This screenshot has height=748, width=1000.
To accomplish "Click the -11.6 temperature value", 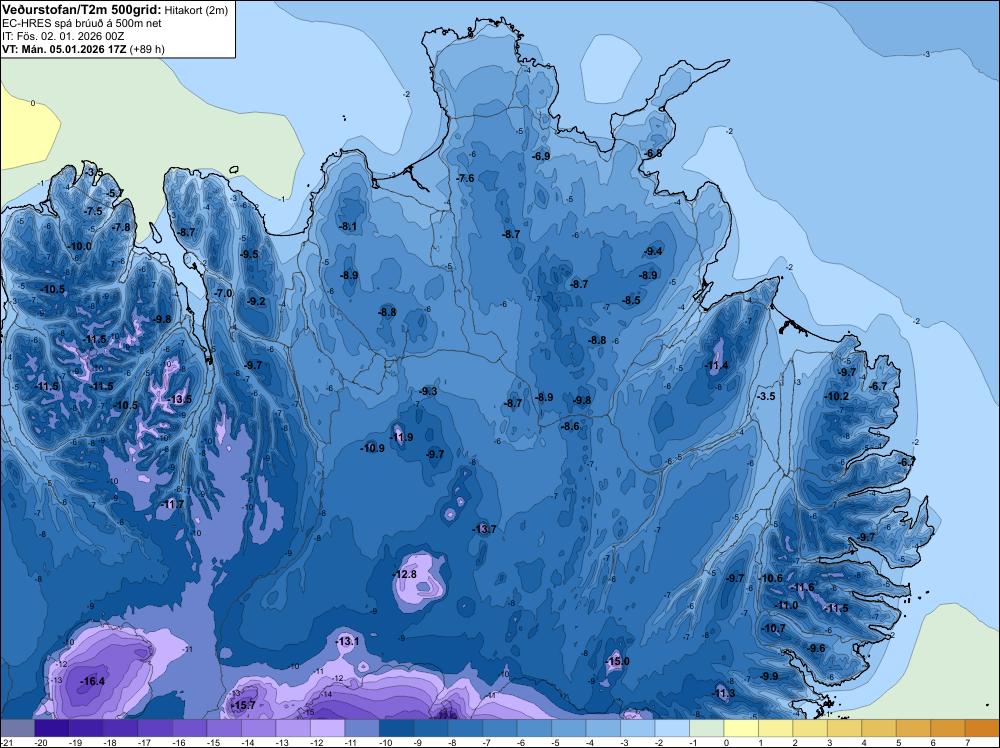I will tap(803, 588).
